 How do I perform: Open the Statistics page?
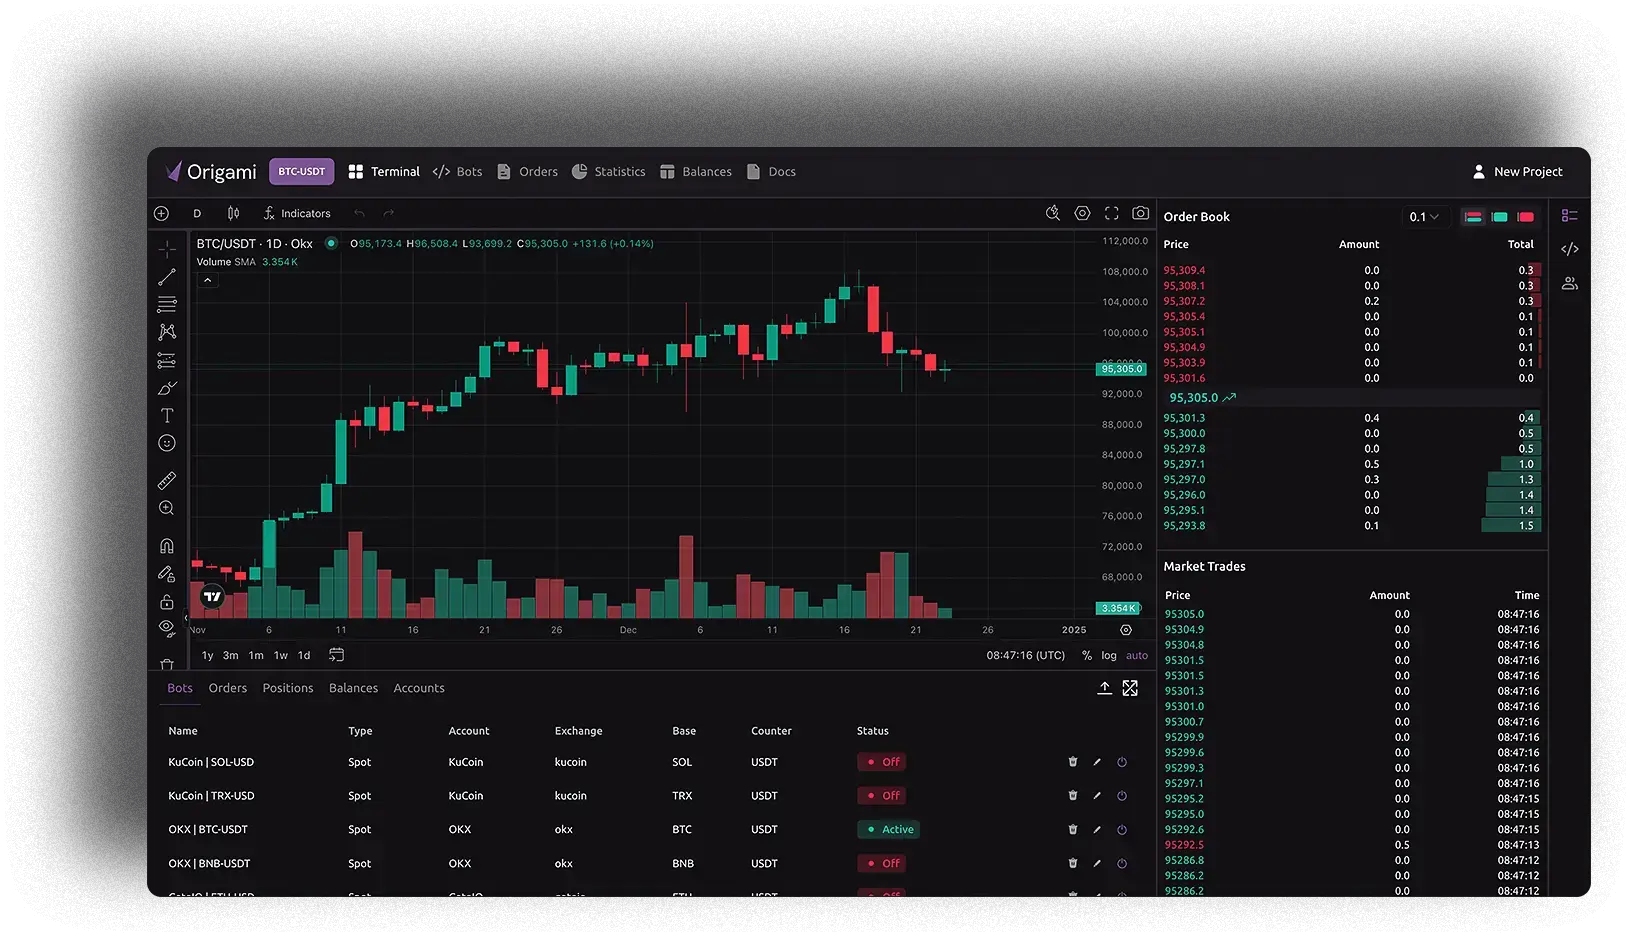pos(609,172)
